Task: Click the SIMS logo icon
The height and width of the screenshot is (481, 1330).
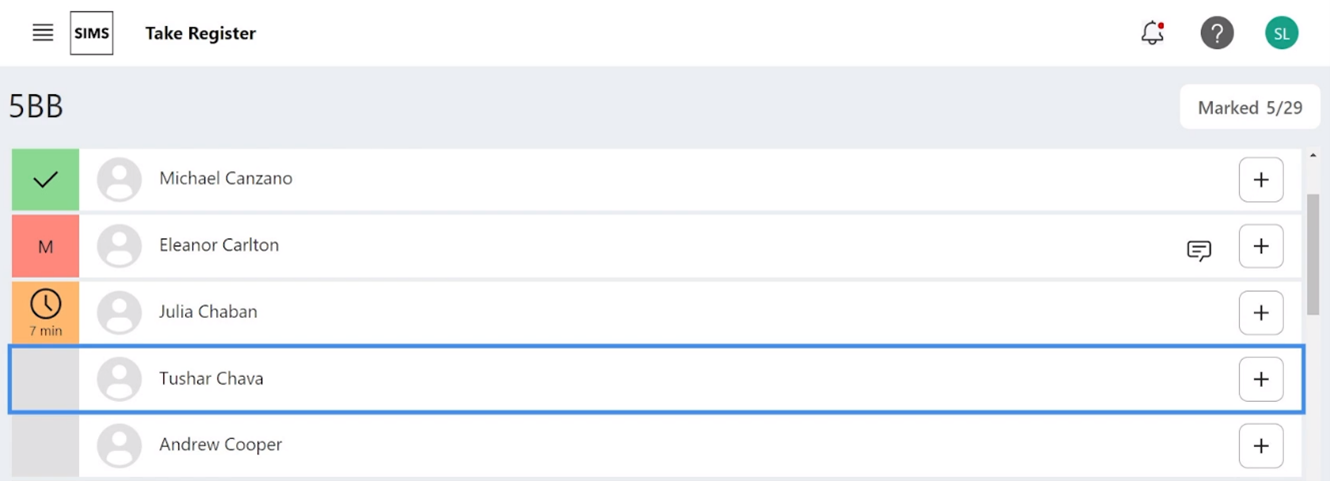Action: point(92,33)
